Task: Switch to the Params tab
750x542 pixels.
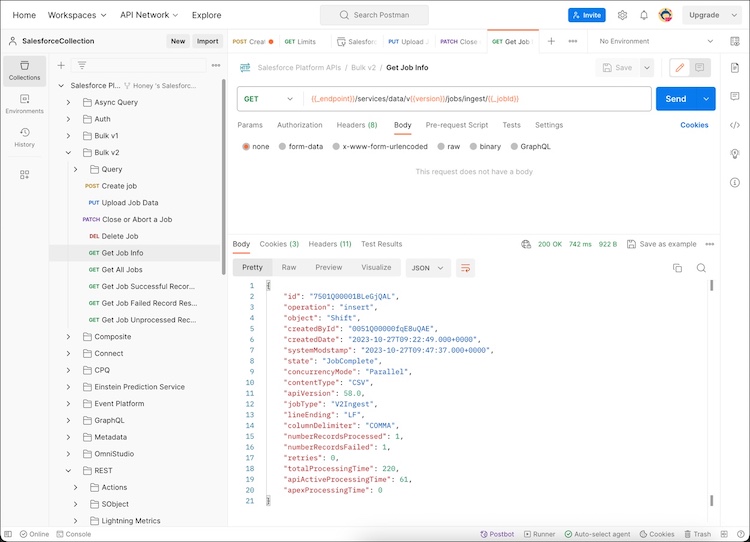Action: [x=250, y=125]
